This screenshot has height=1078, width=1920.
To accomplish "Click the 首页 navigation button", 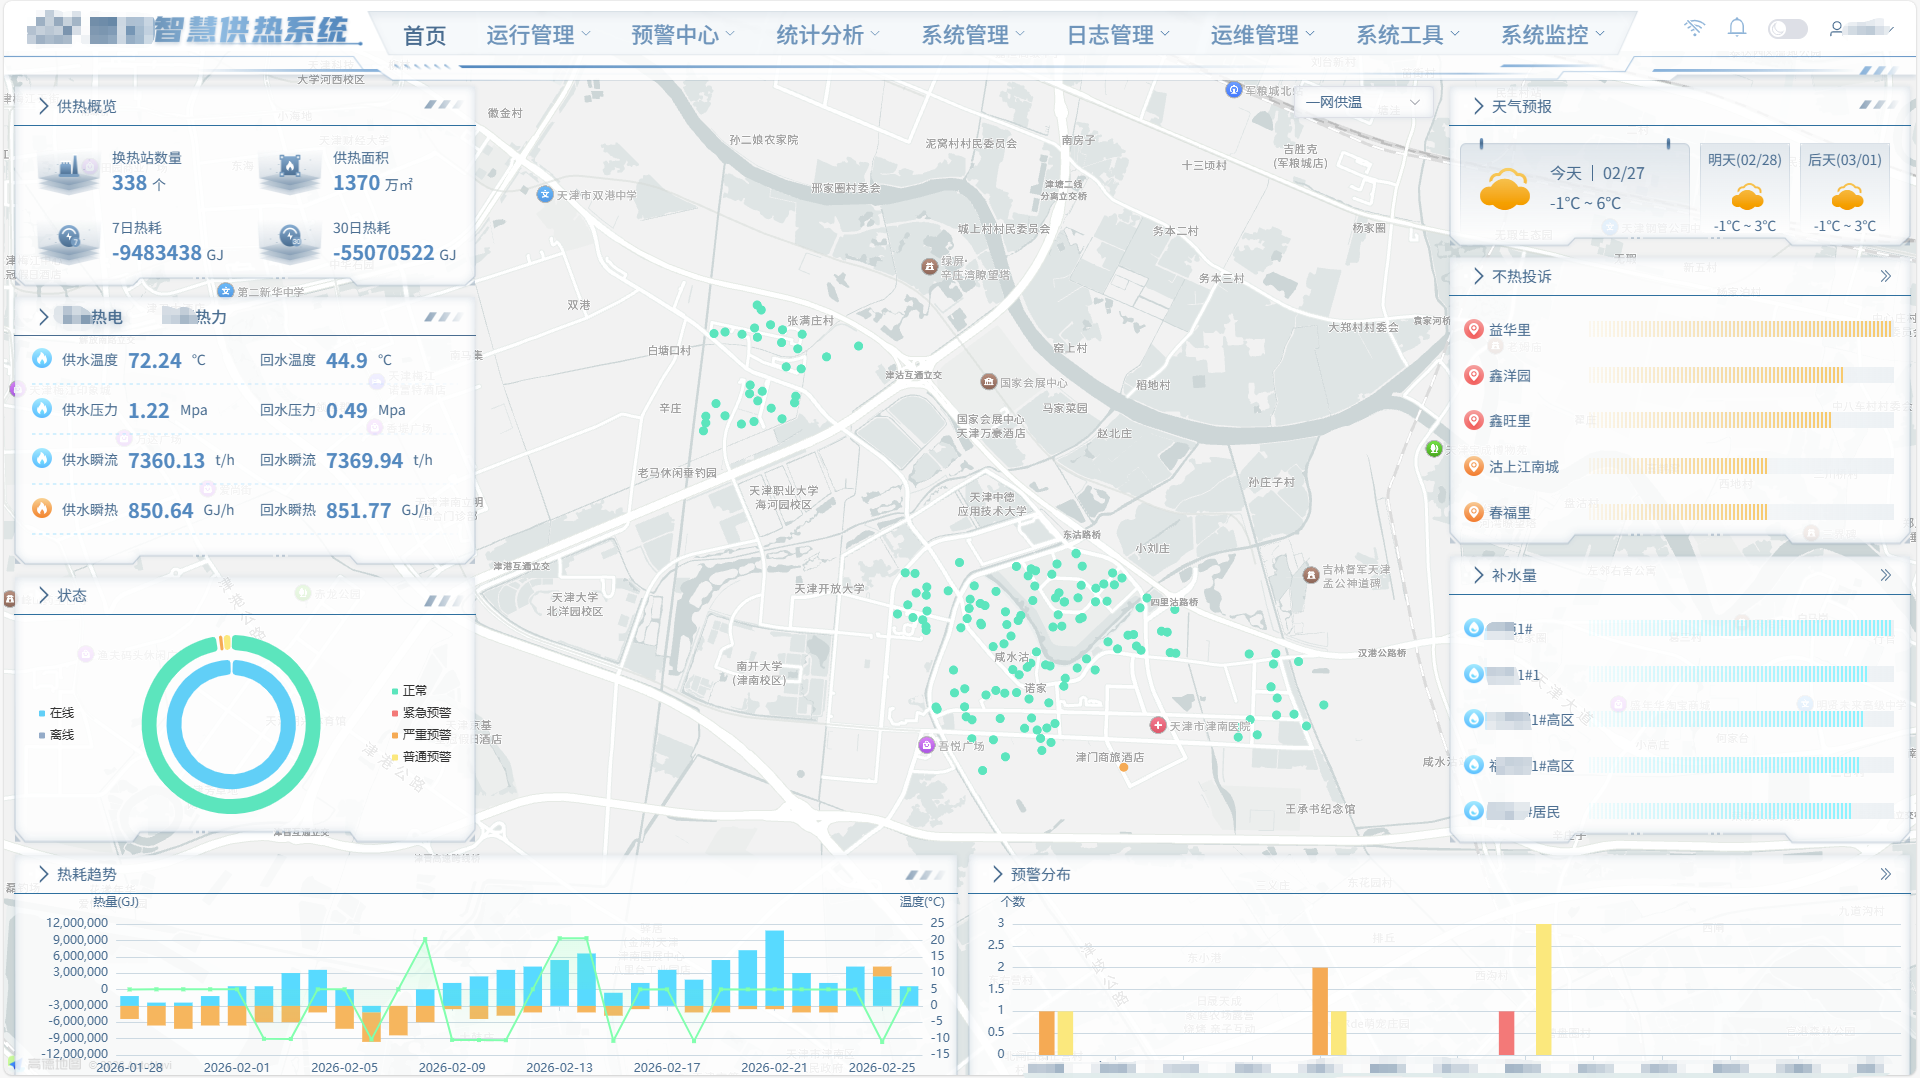I will point(424,33).
